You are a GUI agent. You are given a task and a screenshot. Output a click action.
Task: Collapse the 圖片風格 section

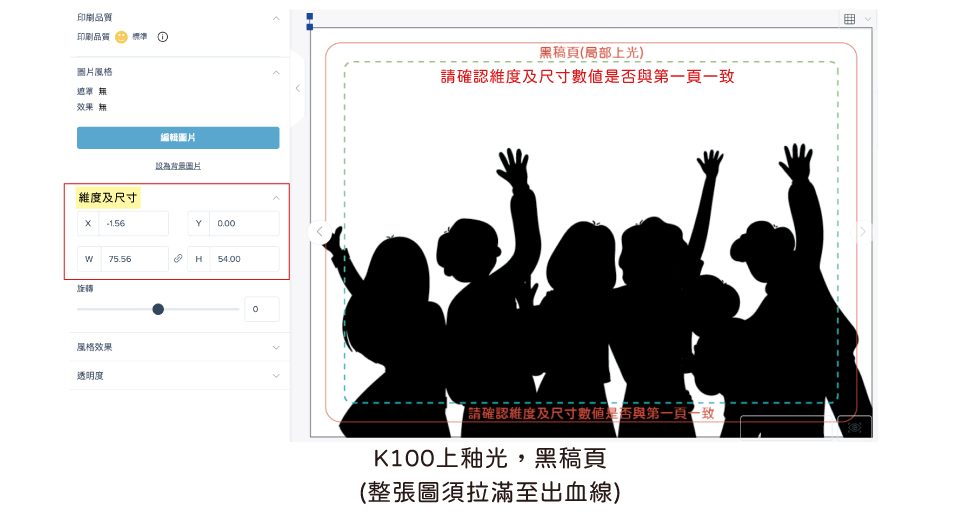click(x=276, y=72)
